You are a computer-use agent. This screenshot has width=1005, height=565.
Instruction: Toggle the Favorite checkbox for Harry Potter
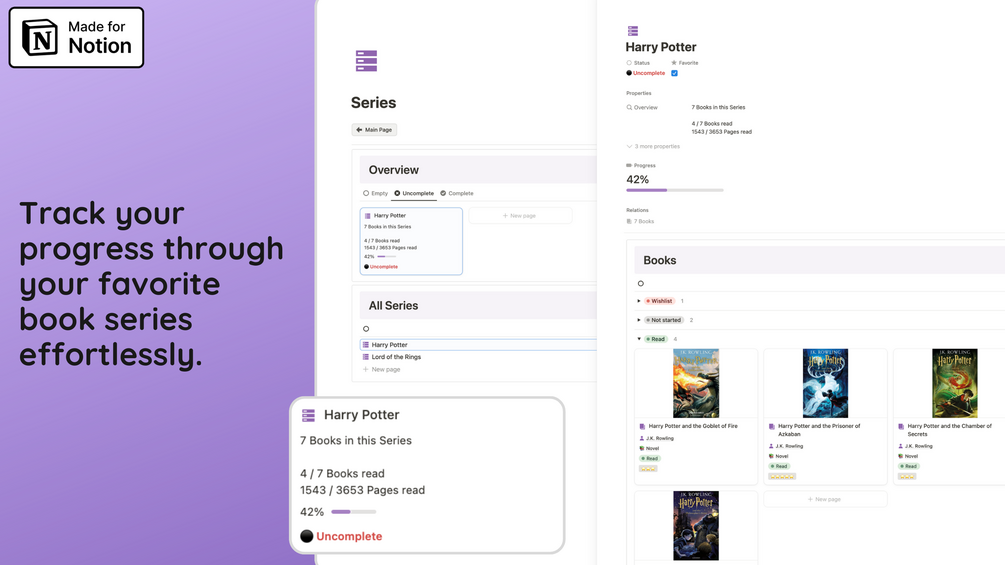(x=674, y=73)
